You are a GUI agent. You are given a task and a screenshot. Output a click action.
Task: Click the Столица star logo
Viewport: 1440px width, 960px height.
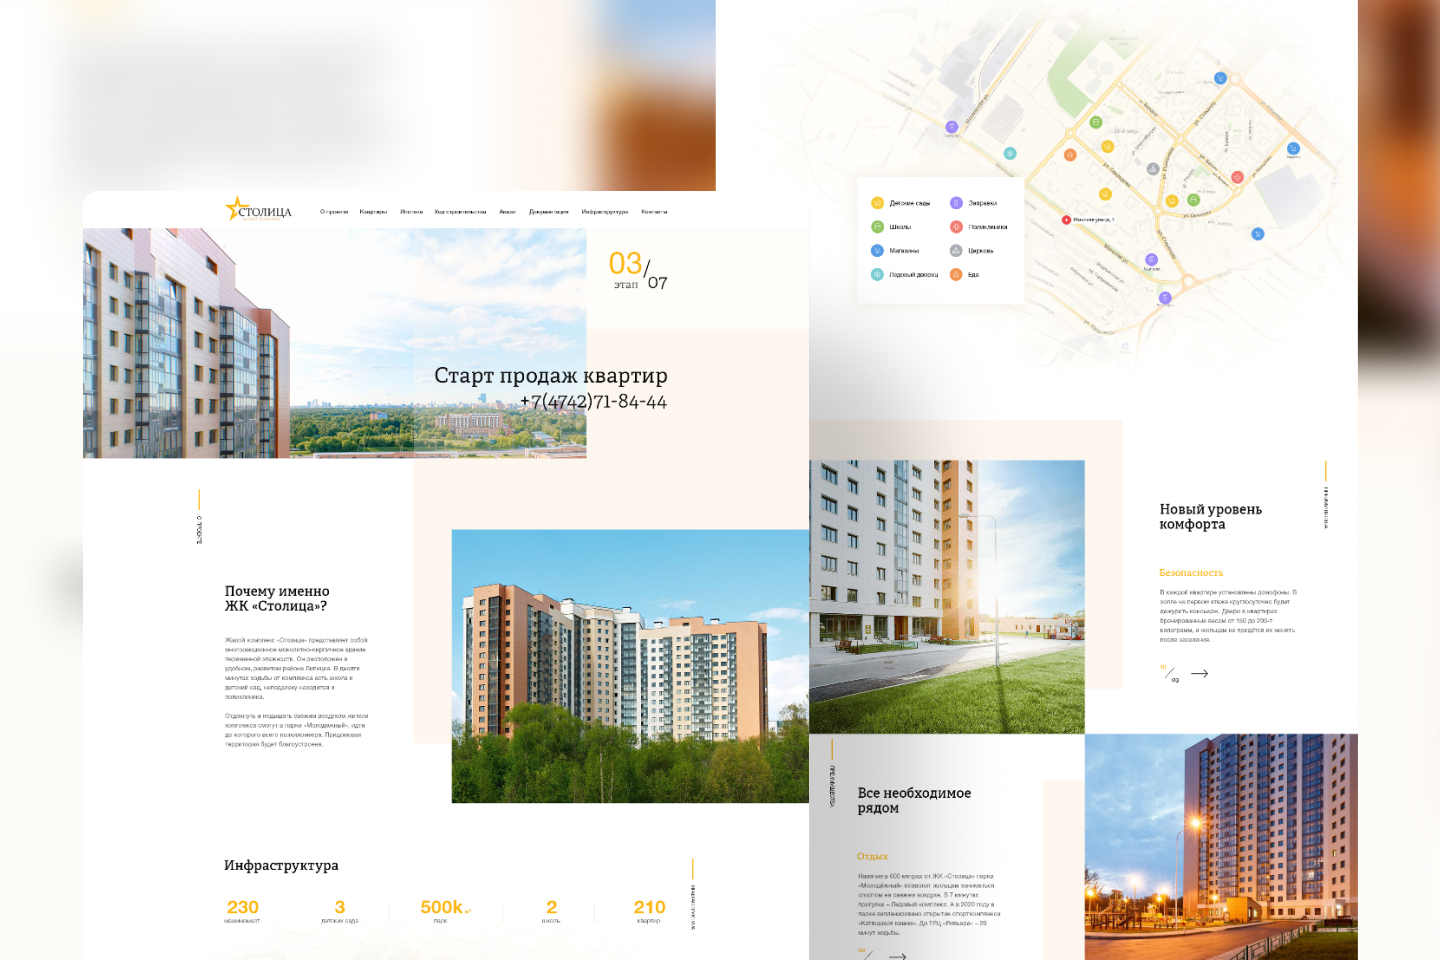pos(259,209)
